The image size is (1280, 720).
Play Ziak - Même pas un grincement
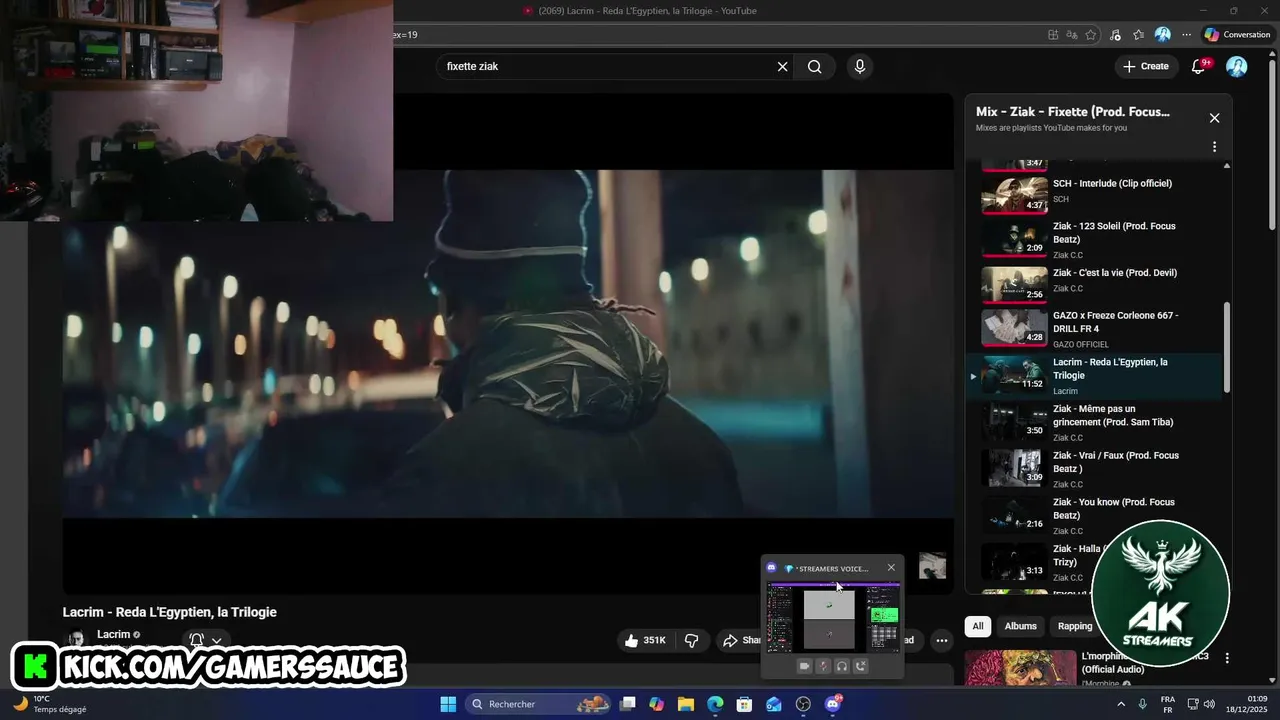click(x=1095, y=423)
